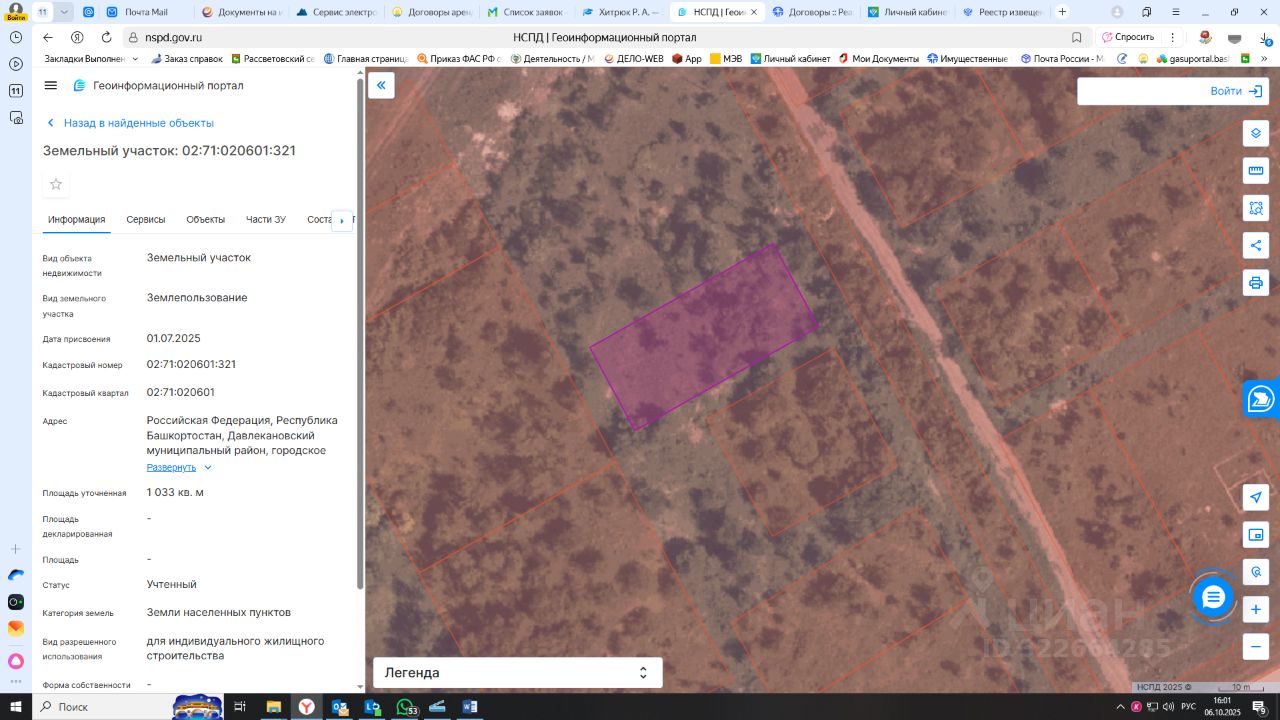Click the Windows Start button
This screenshot has height=720, width=1280.
pos(16,707)
